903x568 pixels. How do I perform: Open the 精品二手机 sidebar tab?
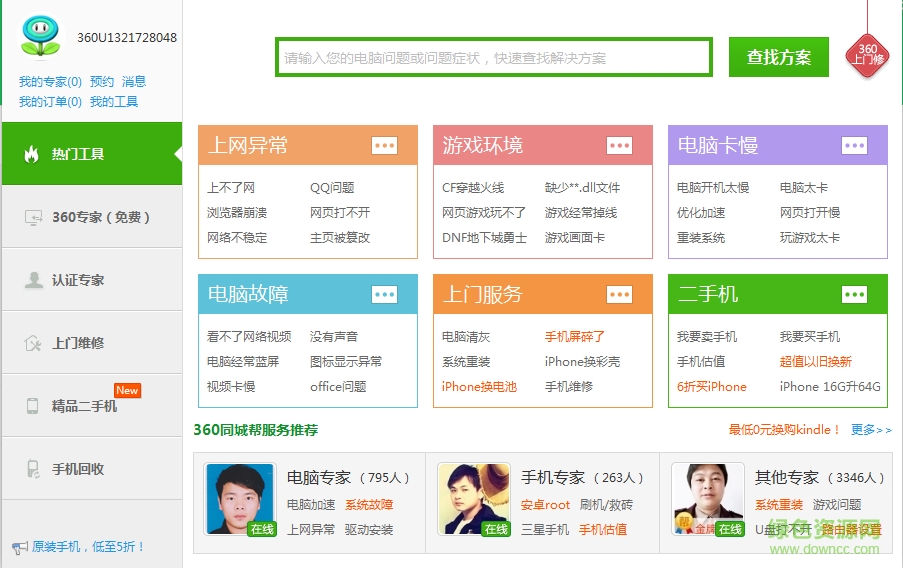[92, 406]
